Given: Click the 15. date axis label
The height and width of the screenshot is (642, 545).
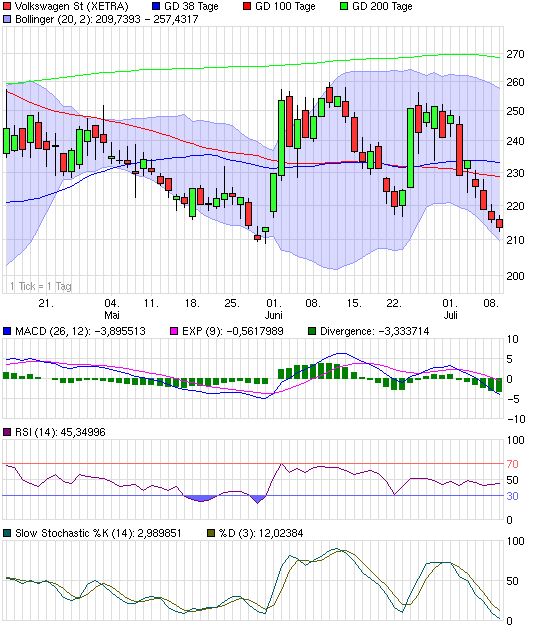Looking at the screenshot, I should [x=354, y=303].
